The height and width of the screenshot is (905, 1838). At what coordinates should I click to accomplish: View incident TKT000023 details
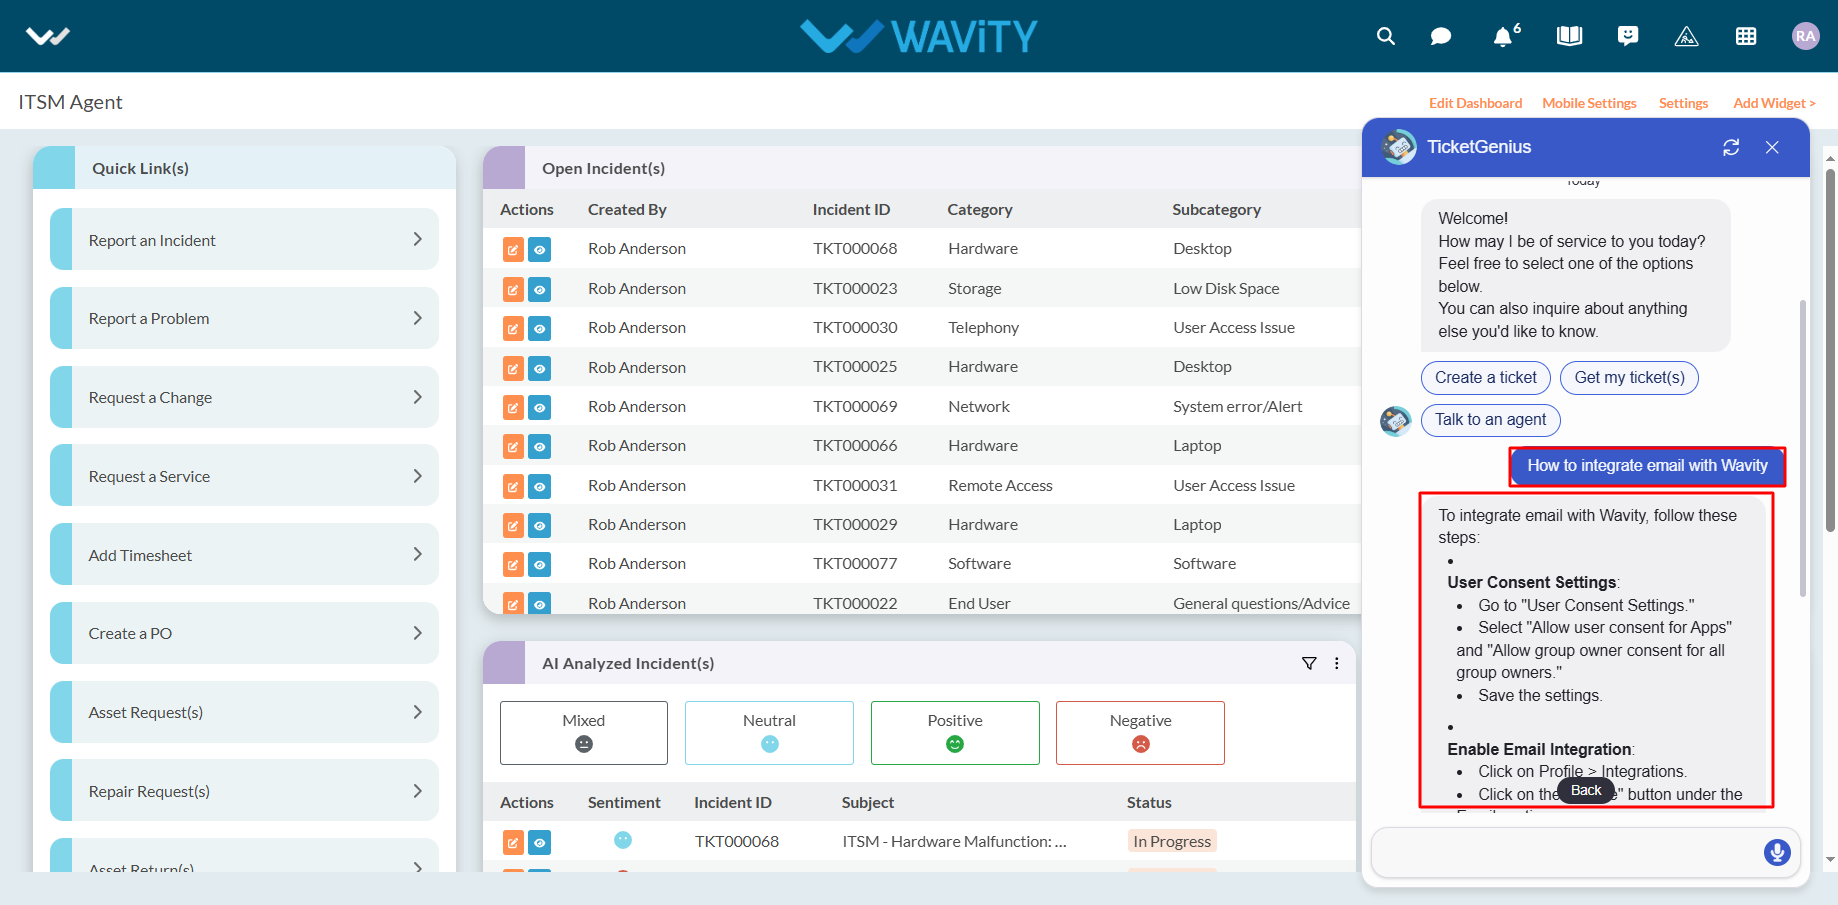tap(539, 289)
